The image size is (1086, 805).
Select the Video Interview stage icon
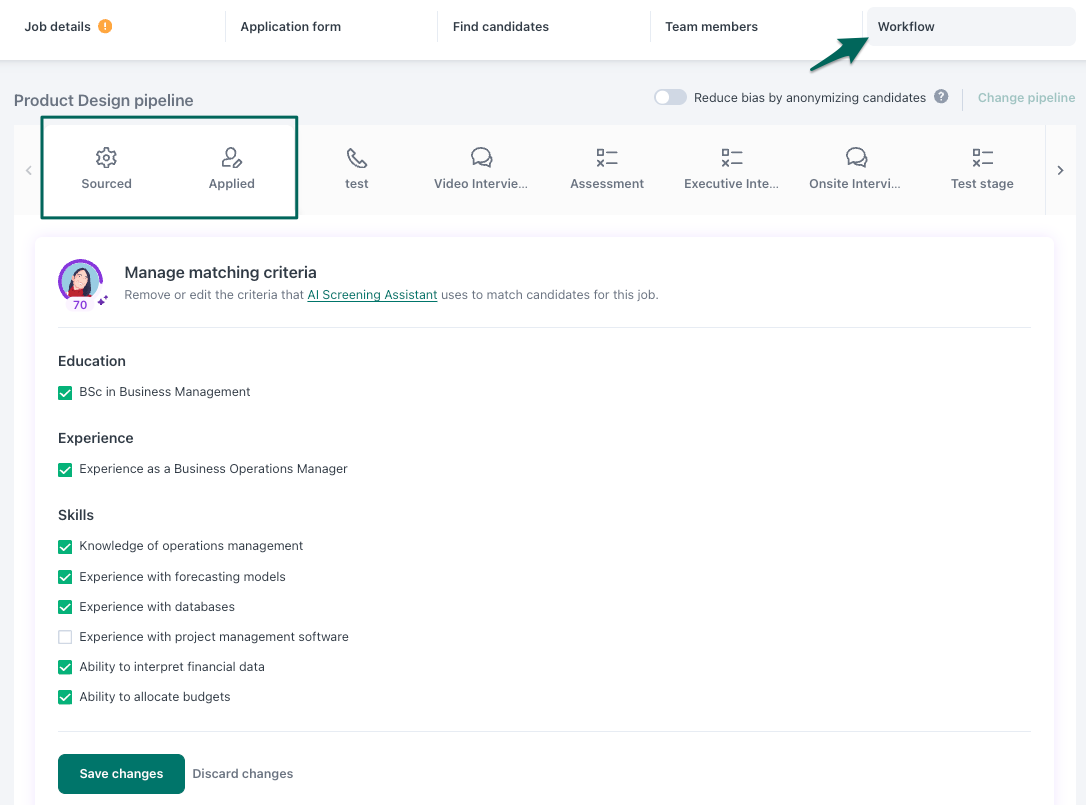click(x=481, y=157)
